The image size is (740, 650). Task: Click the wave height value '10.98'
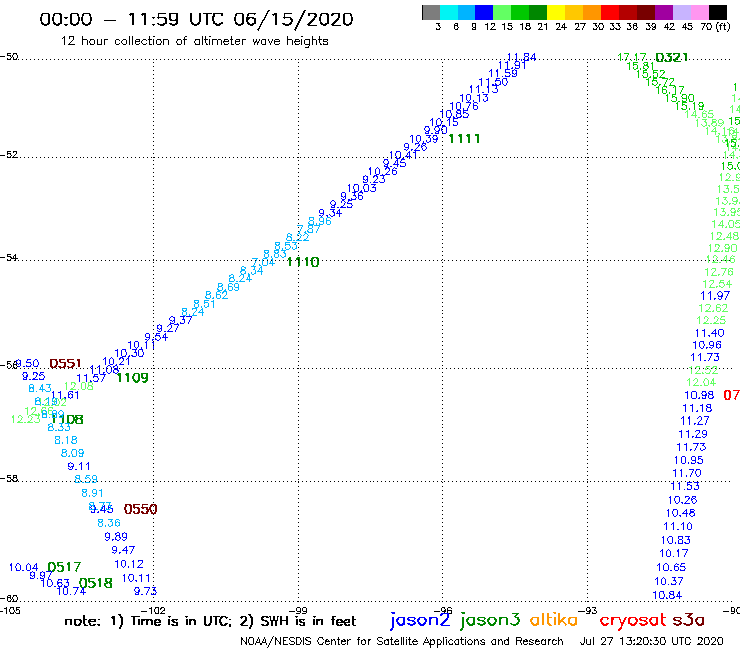pos(699,395)
